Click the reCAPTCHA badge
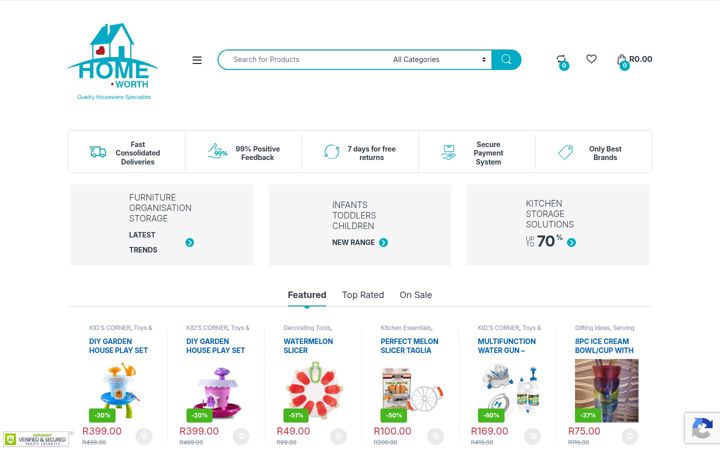The image size is (720, 450). [702, 428]
